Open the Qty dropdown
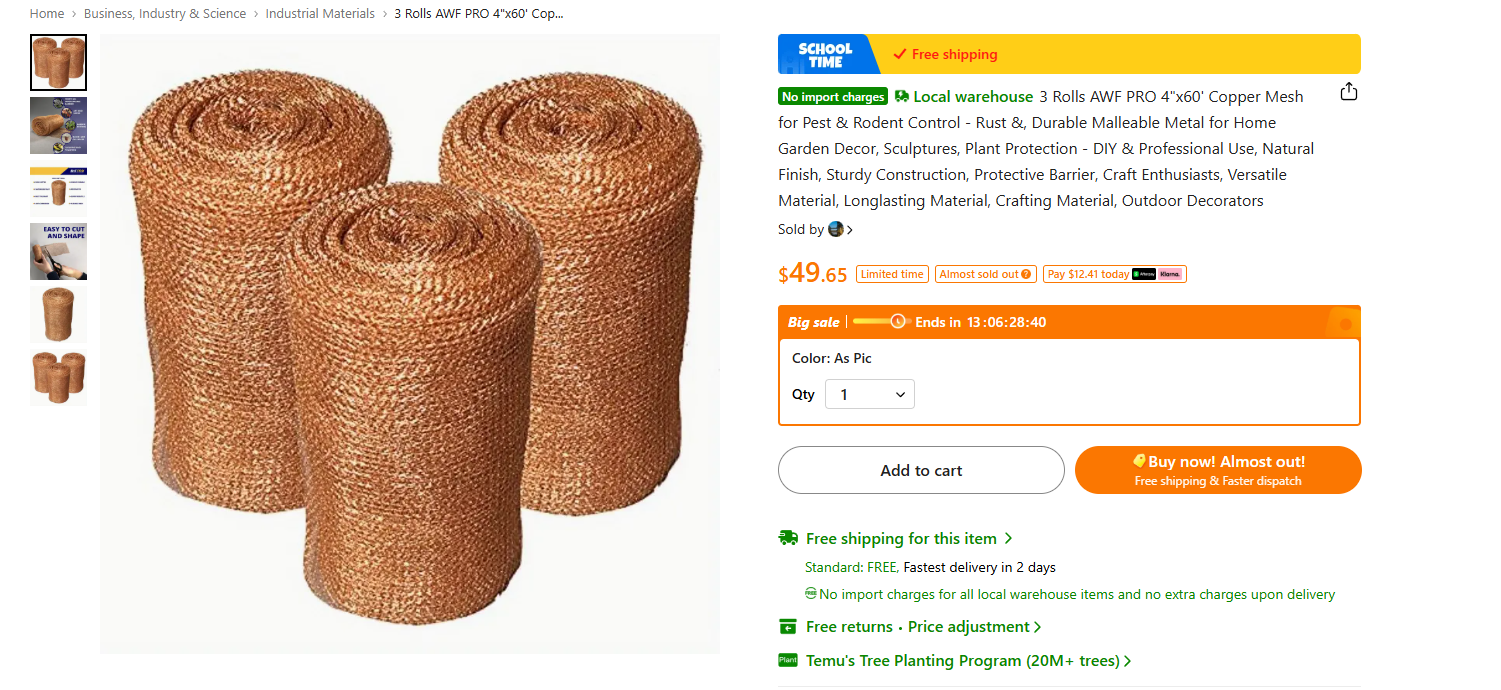 tap(869, 395)
